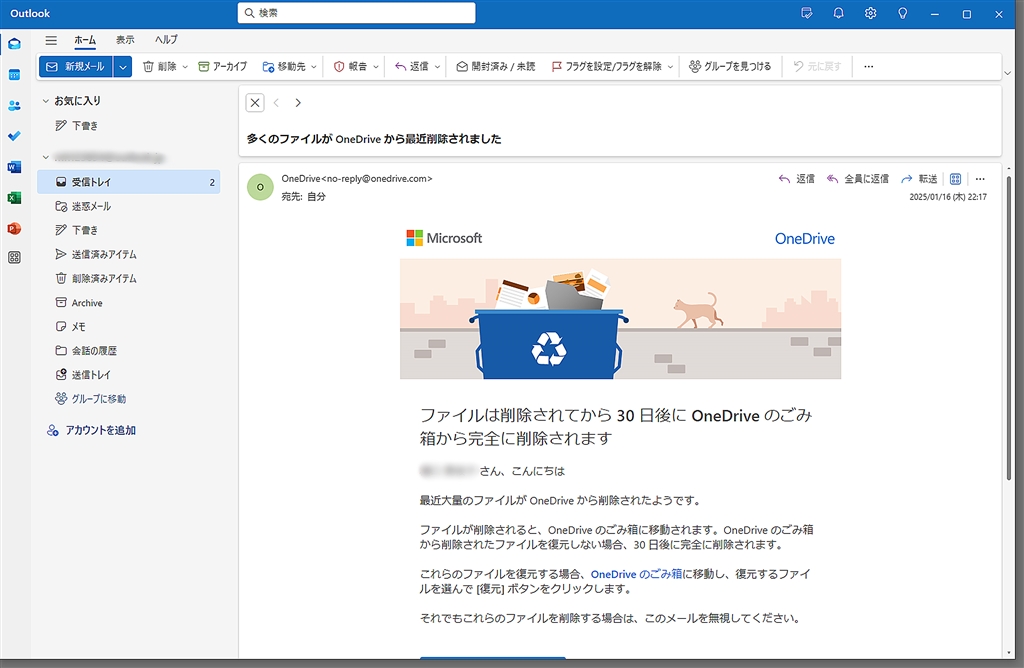Screen dimensions: 1024x668
Task: Select 受信トレイ inbox folder
Action: click(129, 182)
